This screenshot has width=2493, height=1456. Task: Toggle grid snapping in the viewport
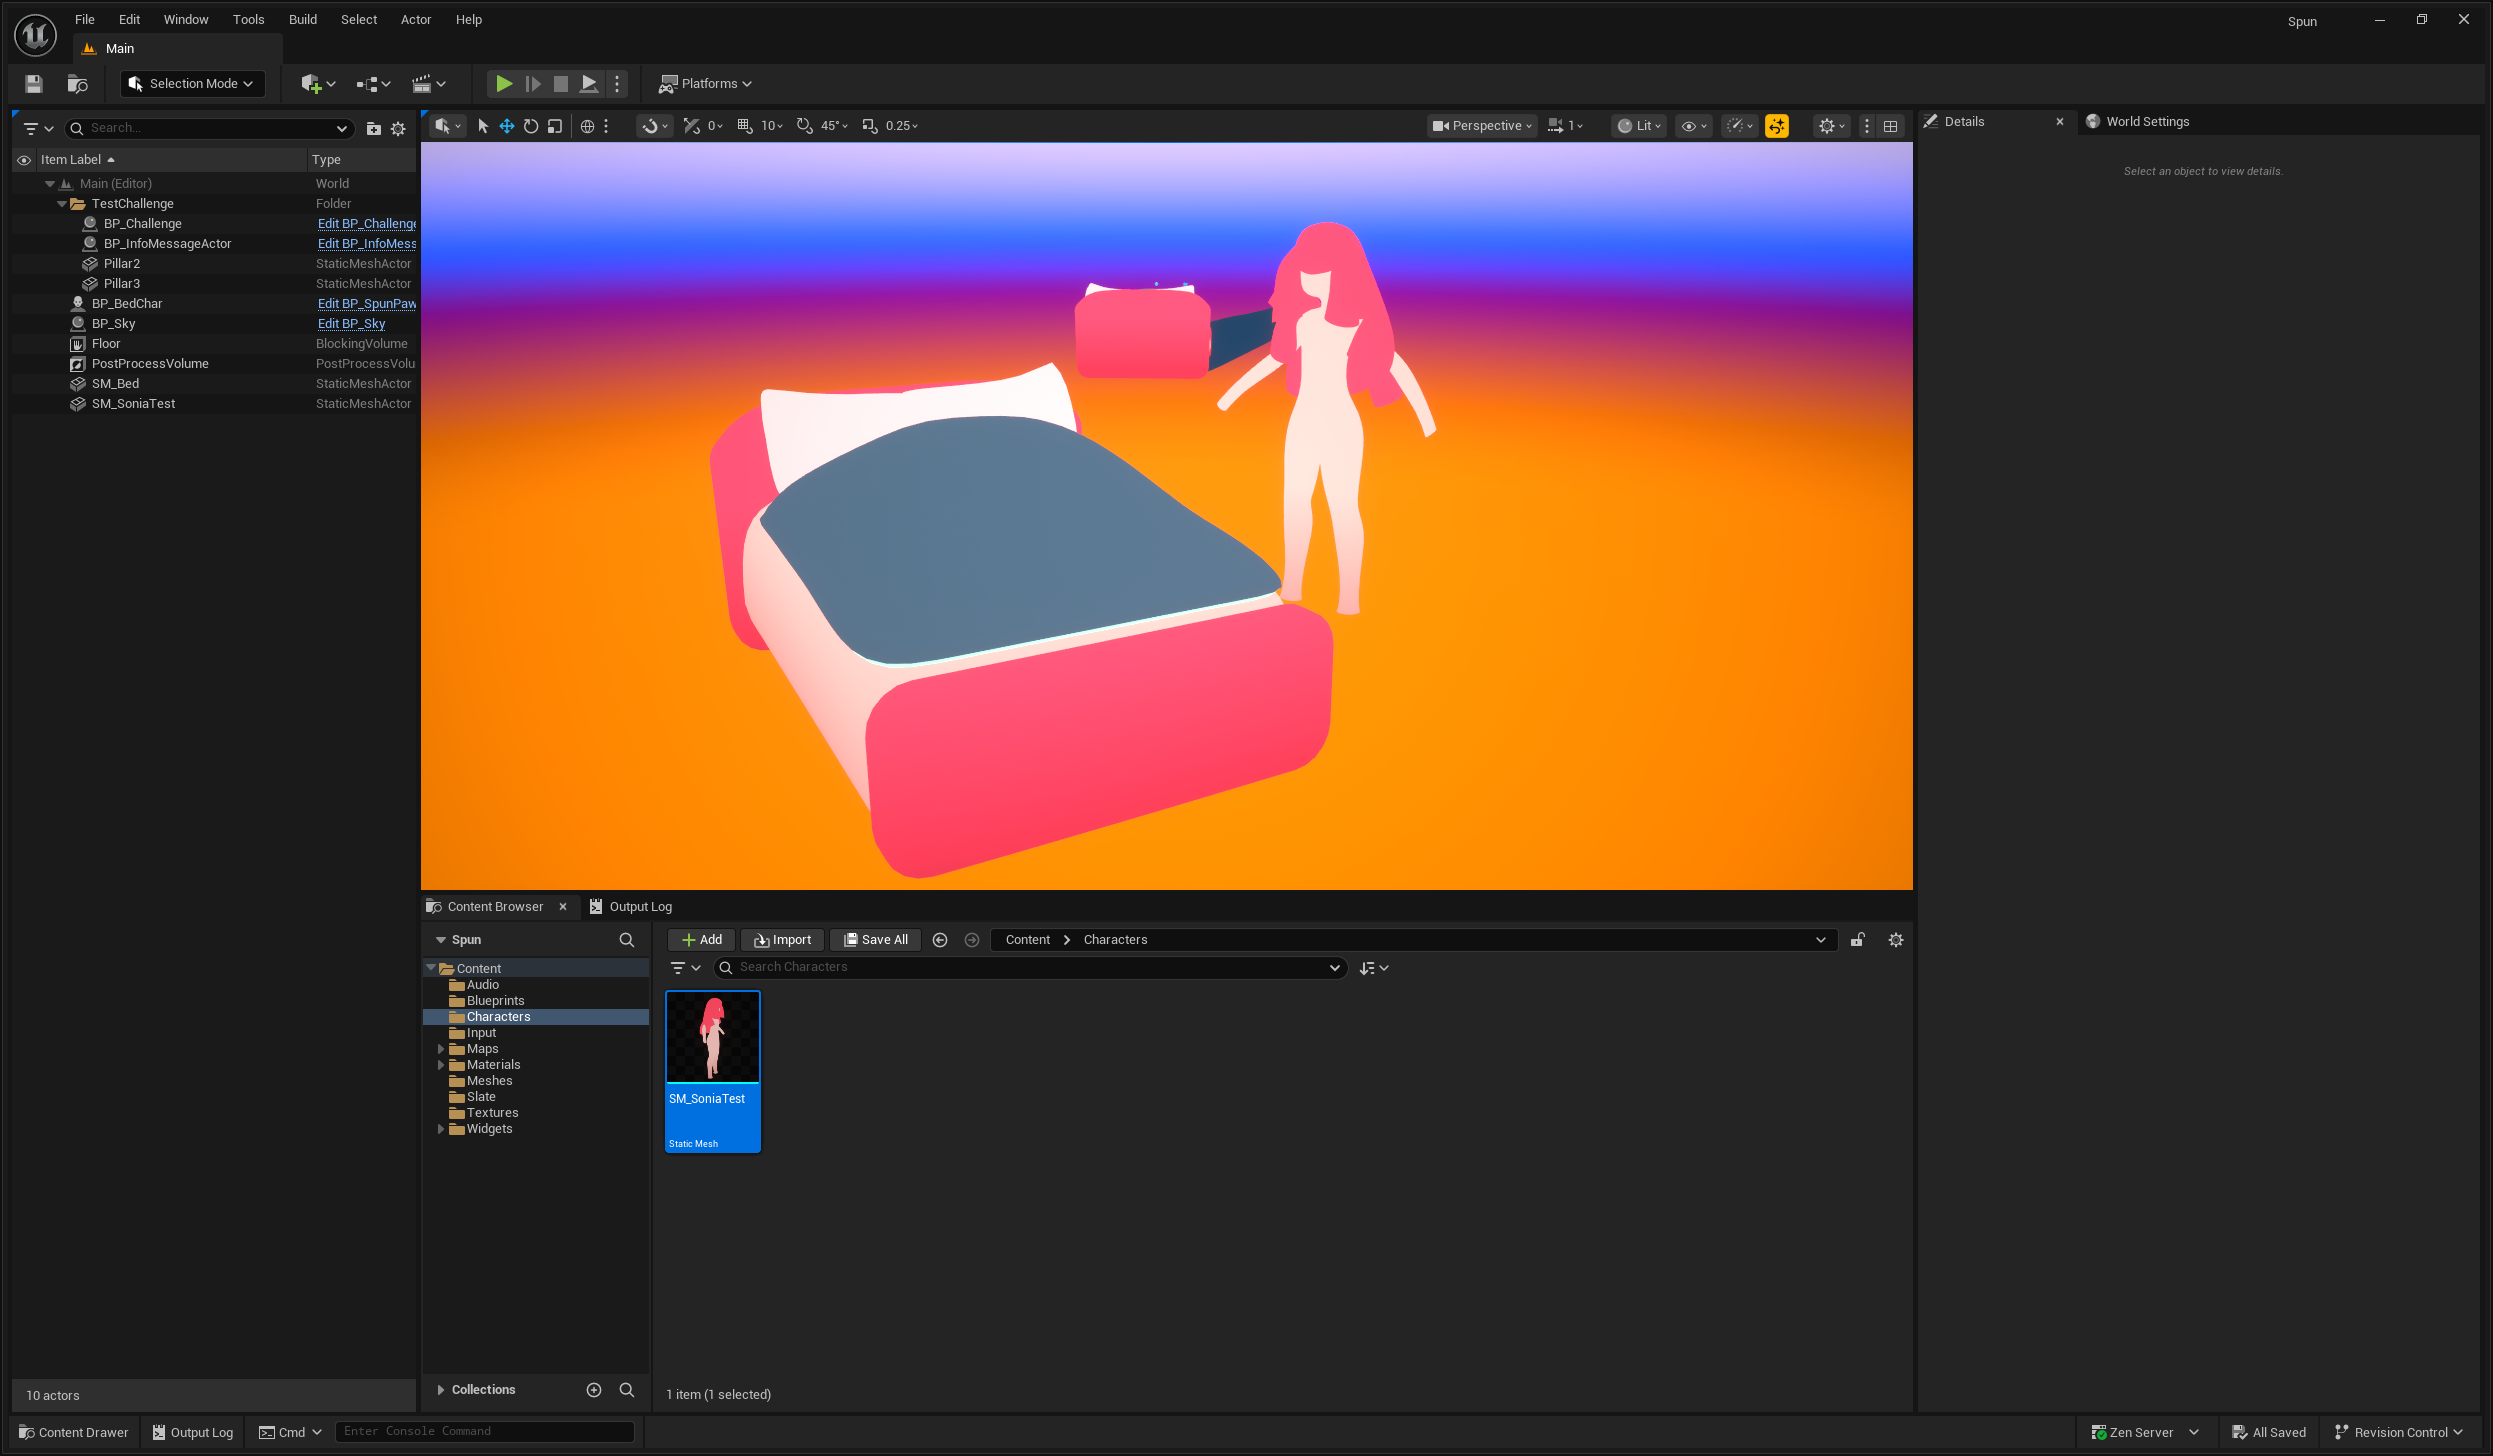[745, 126]
